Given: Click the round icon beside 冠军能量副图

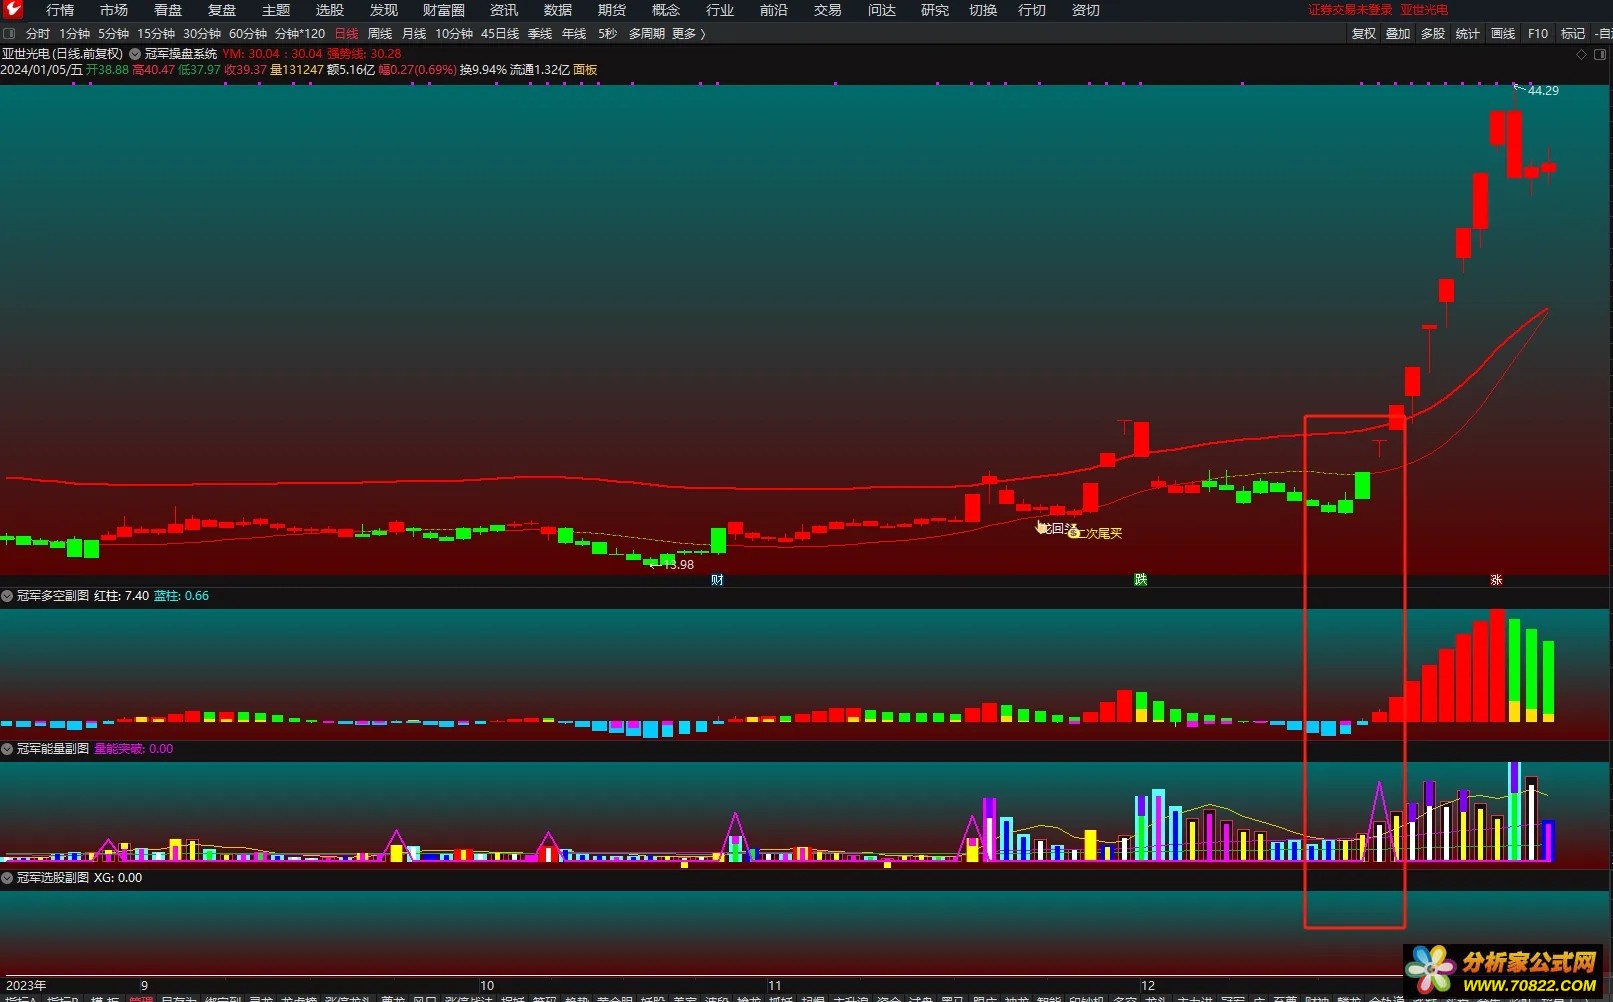Looking at the screenshot, I should coord(7,749).
